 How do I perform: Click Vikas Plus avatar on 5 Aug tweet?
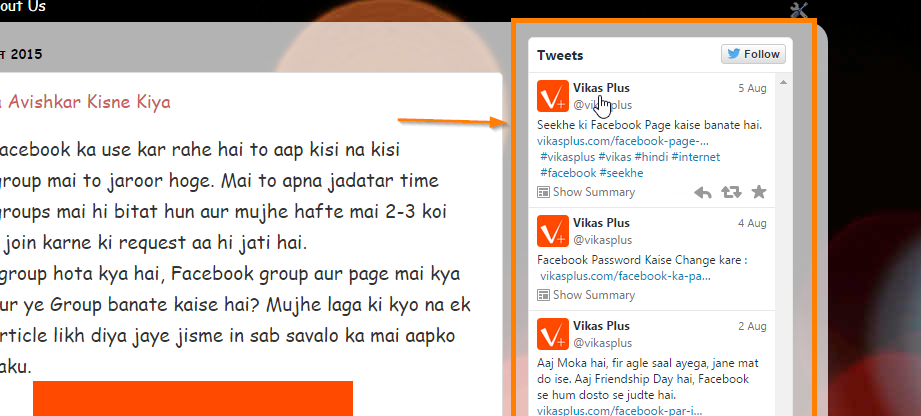553,96
